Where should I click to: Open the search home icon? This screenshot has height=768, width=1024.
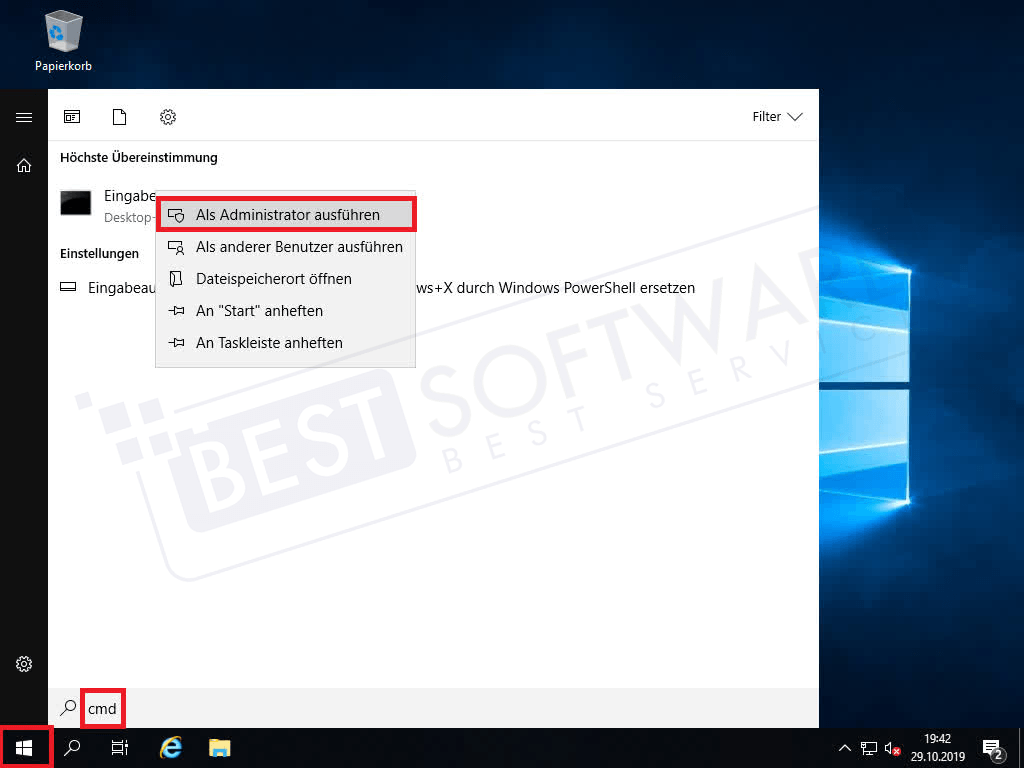pyautogui.click(x=23, y=165)
